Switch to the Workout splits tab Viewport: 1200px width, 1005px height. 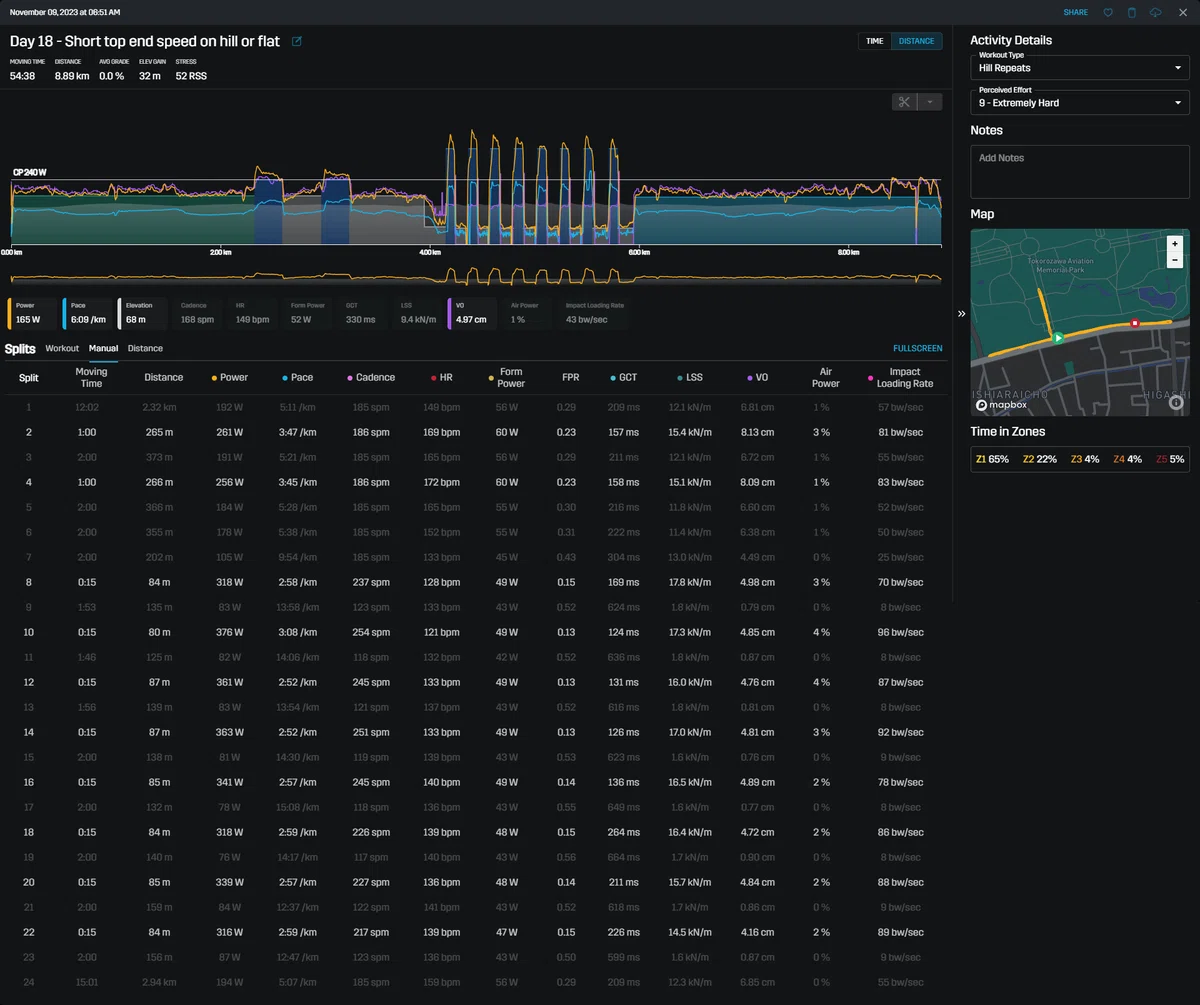[x=62, y=348]
